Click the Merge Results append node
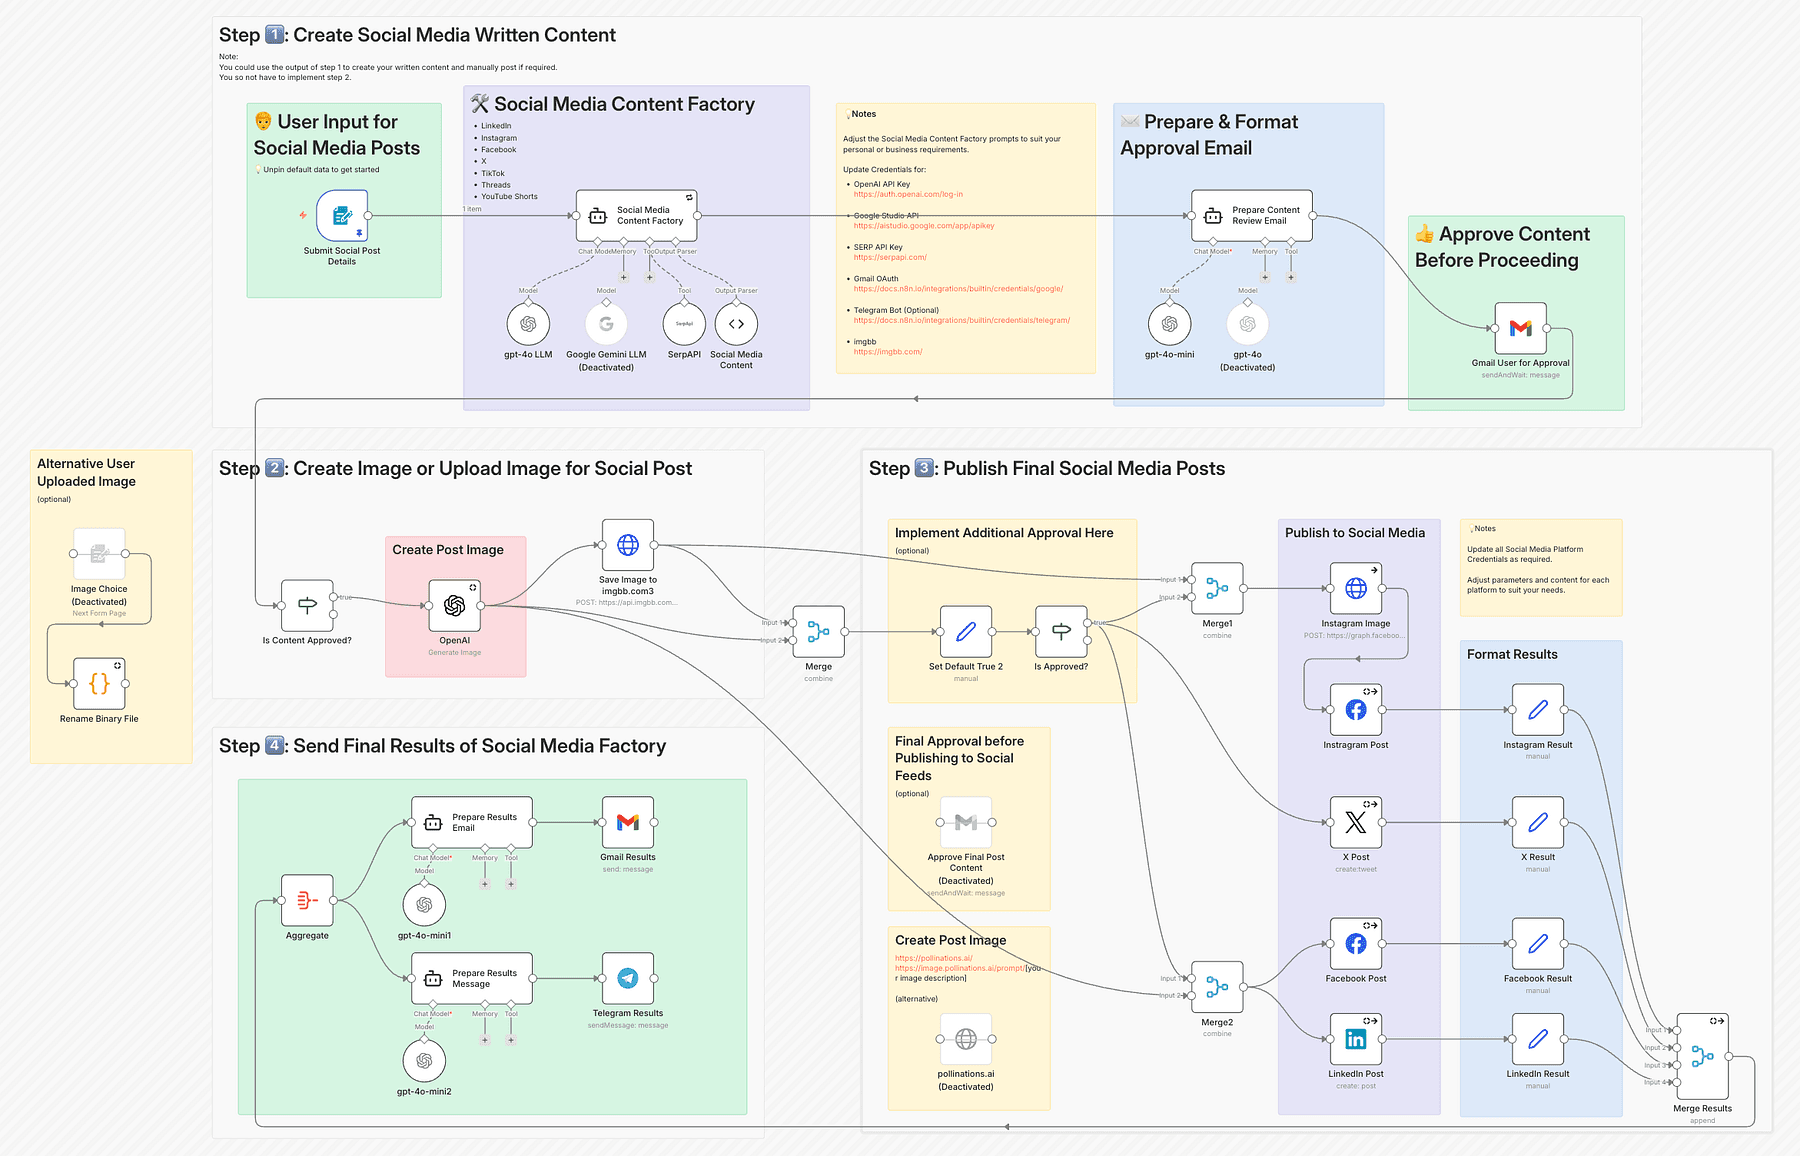Screen dimensions: 1800x1156 (x=1702, y=1056)
